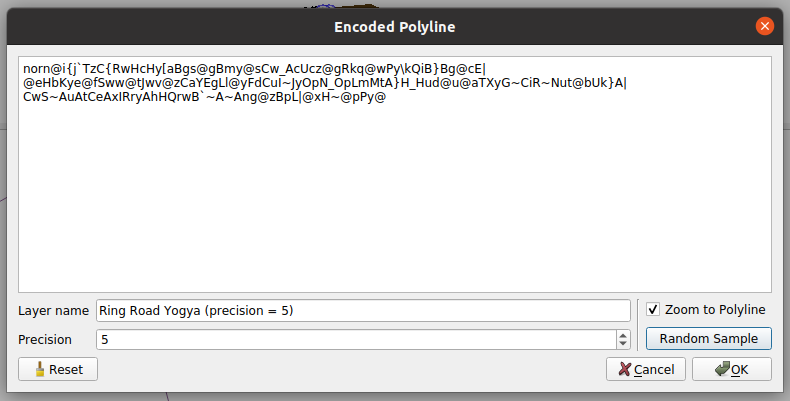Click the Cancel button label
The height and width of the screenshot is (401, 790).
click(x=654, y=370)
